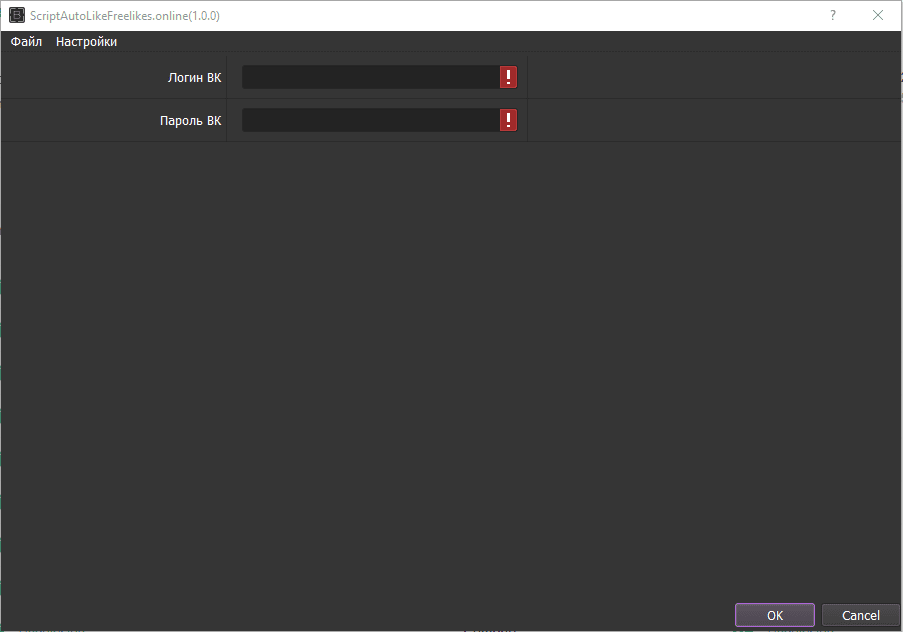Focus the Логин ВК input field

[370, 78]
